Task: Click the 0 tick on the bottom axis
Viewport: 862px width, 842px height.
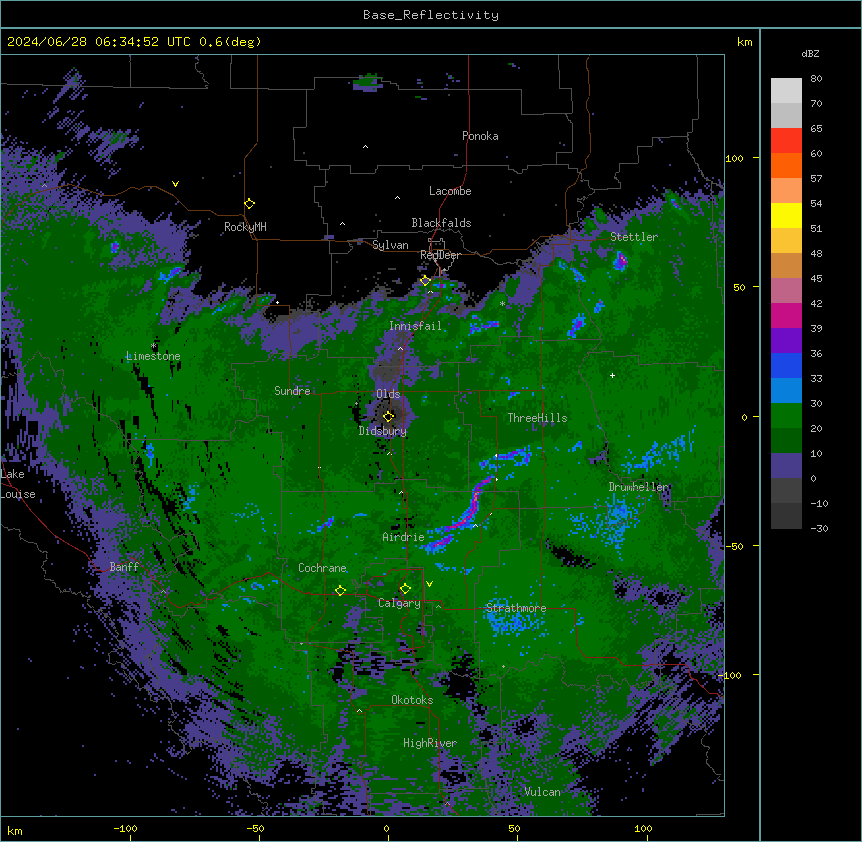Action: point(386,828)
